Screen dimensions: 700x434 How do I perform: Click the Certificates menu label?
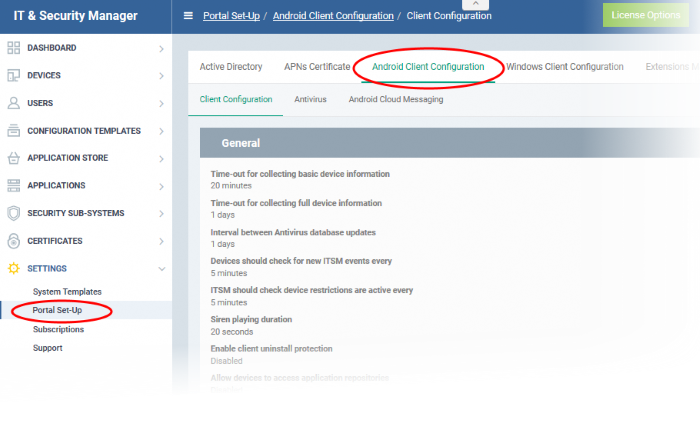55,241
